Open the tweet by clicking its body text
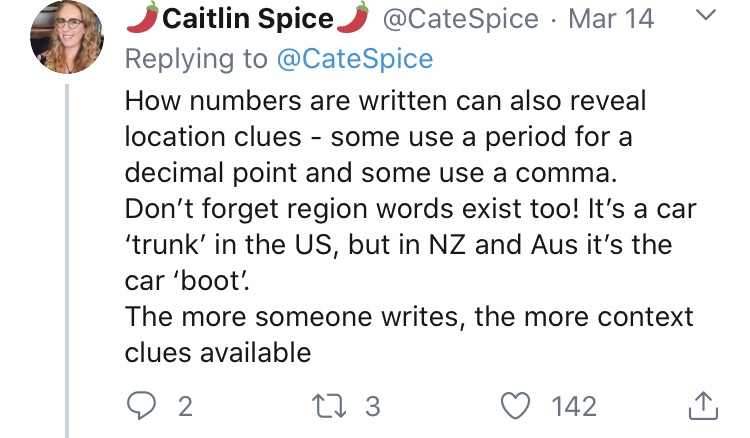 point(409,227)
